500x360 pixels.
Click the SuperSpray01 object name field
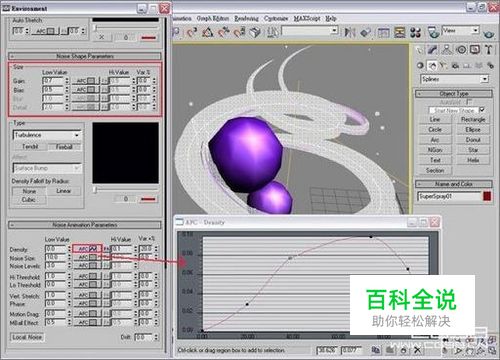(449, 196)
